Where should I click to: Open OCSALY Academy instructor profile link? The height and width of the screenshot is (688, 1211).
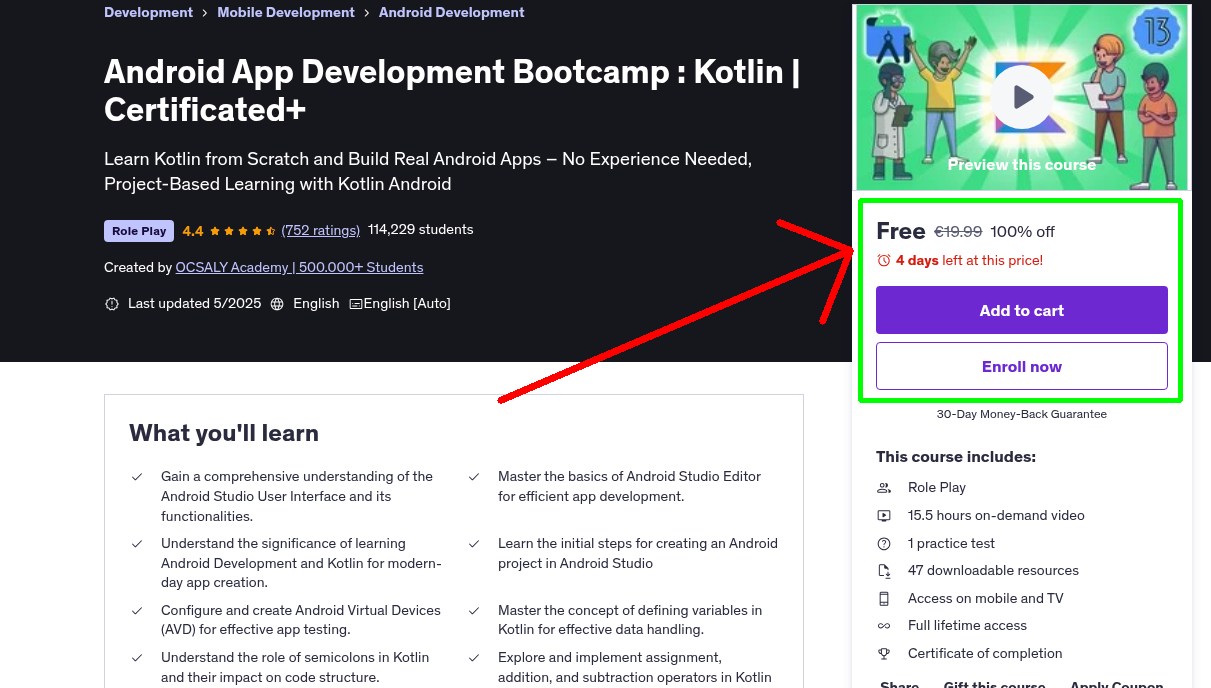299,268
